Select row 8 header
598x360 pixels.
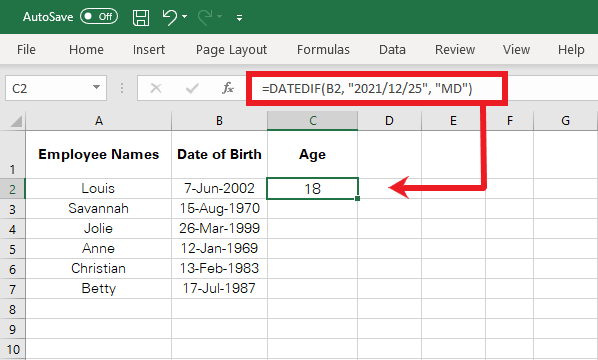pyautogui.click(x=13, y=309)
